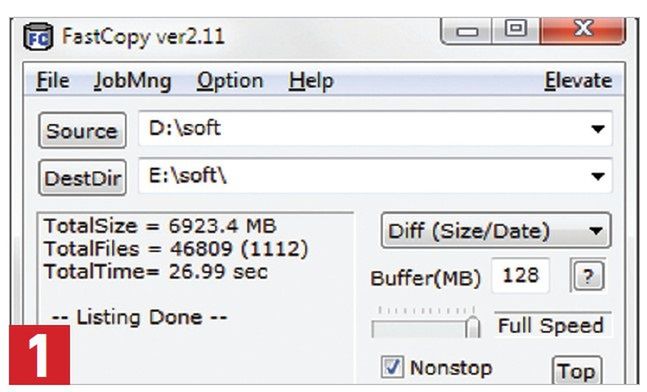Expand the Source path dropdown arrow
The image size is (647, 392).
click(x=597, y=129)
